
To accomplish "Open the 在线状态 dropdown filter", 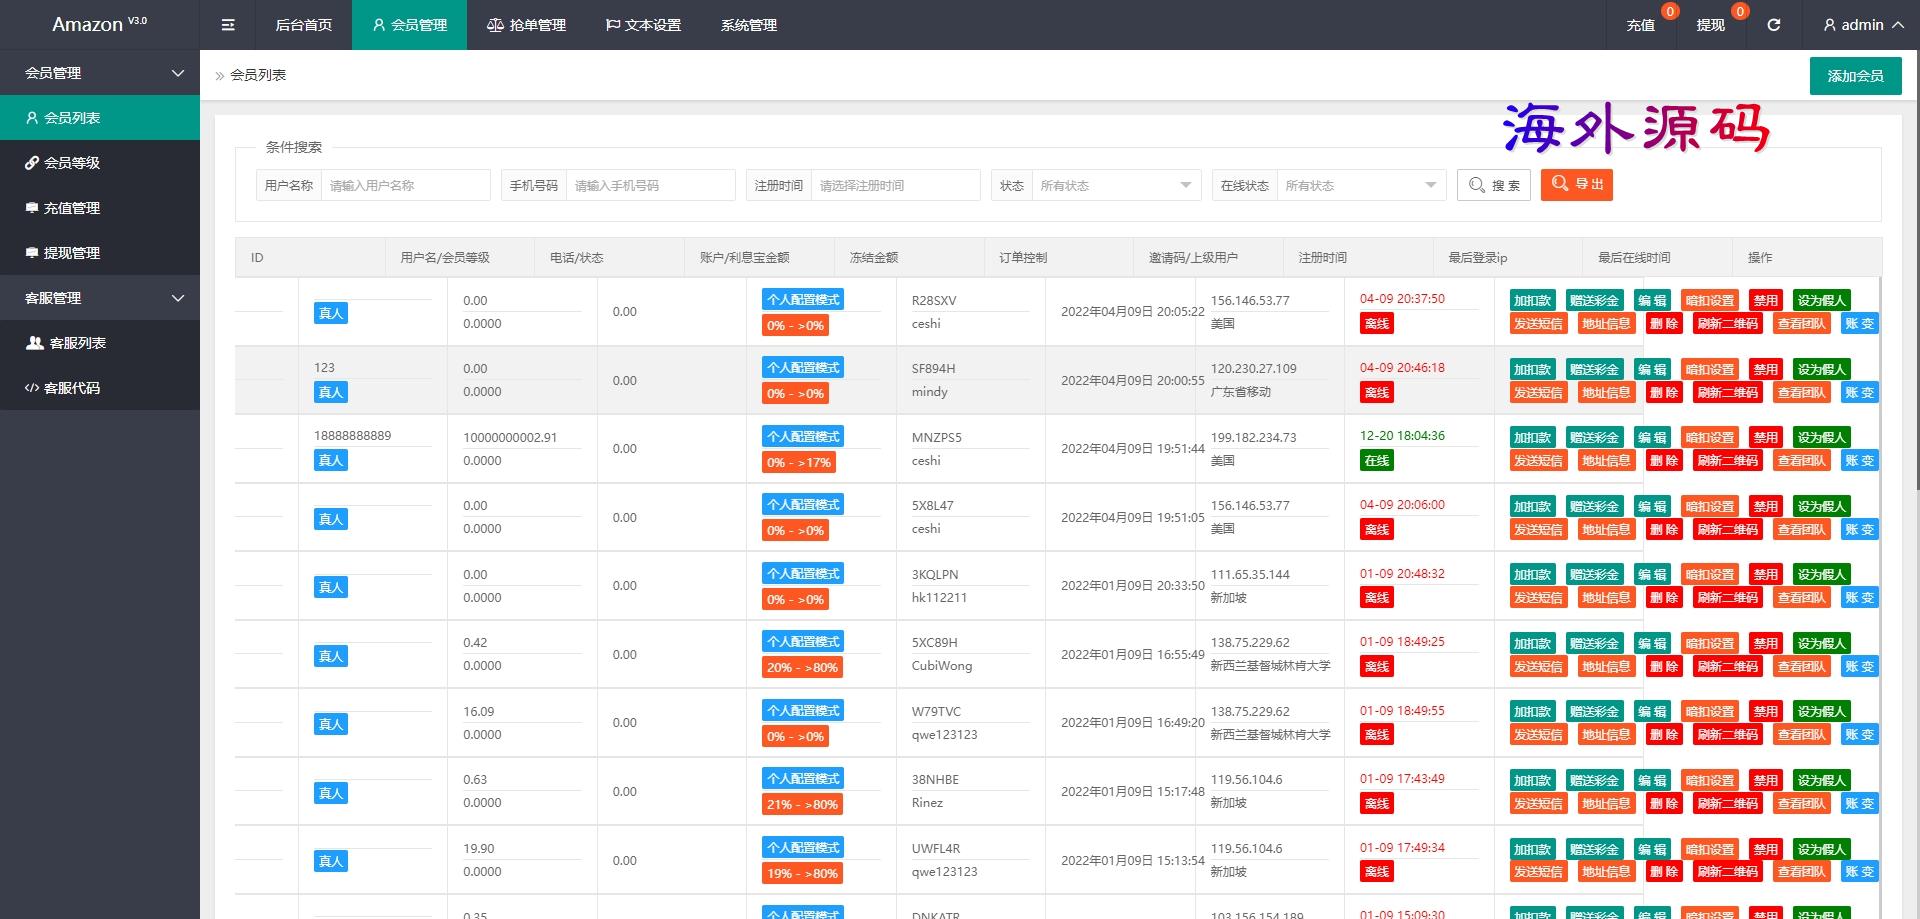I will [1361, 185].
